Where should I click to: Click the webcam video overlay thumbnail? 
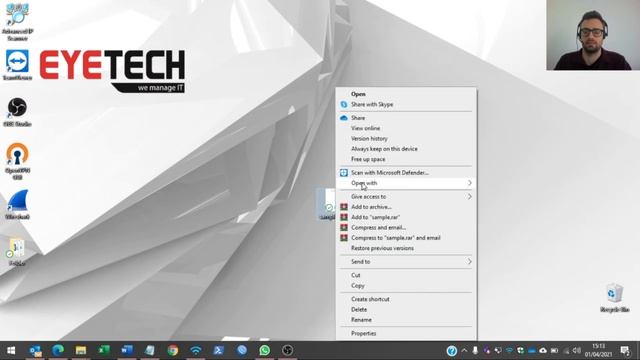593,35
